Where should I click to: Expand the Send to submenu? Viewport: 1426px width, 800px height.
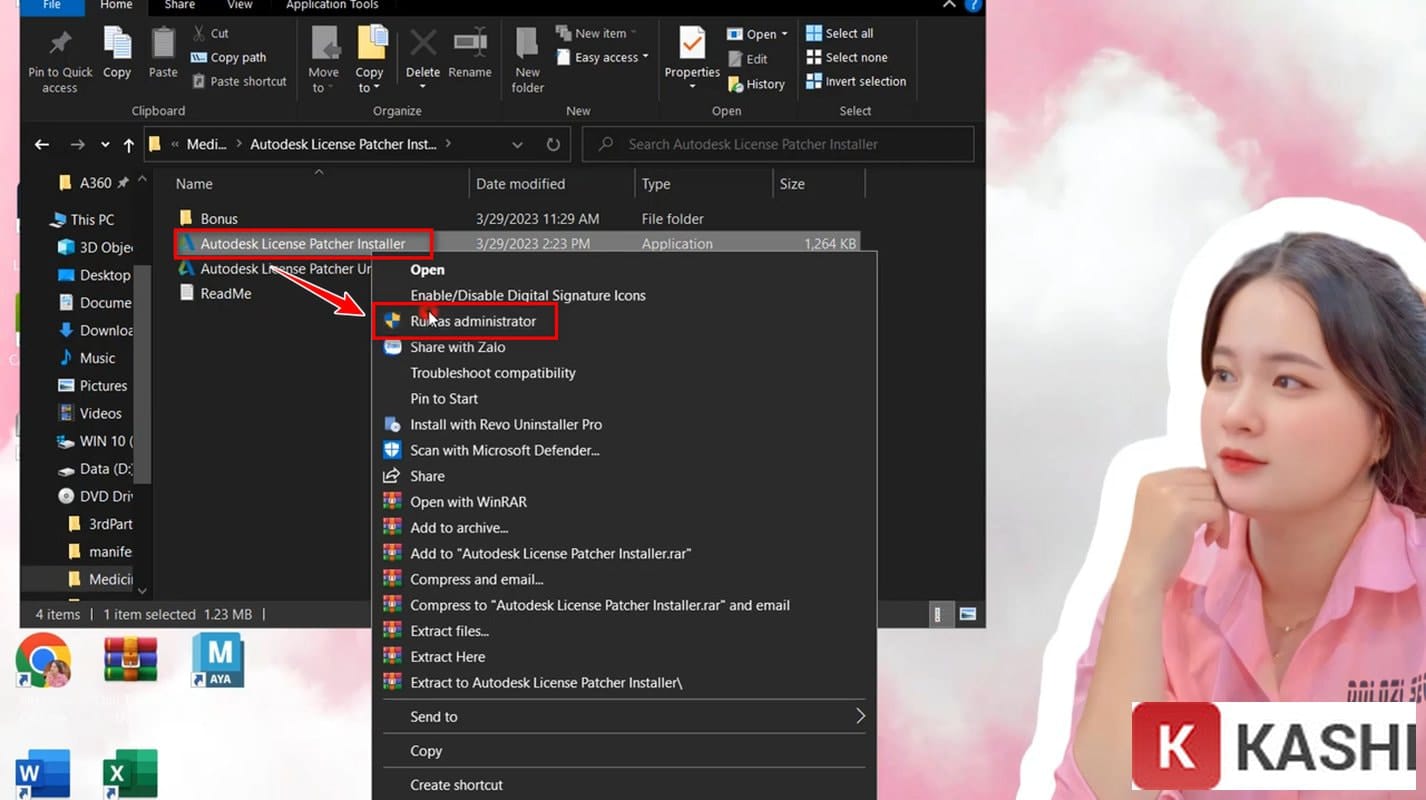pyautogui.click(x=625, y=716)
